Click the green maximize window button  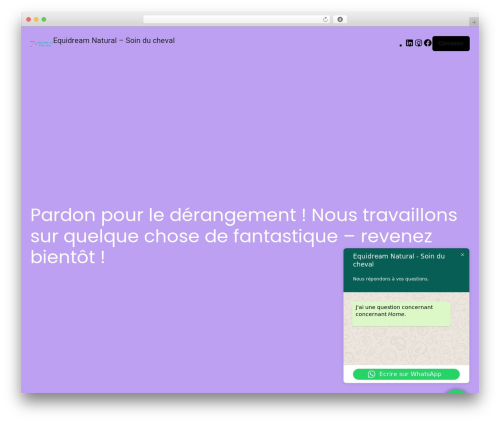tap(44, 19)
